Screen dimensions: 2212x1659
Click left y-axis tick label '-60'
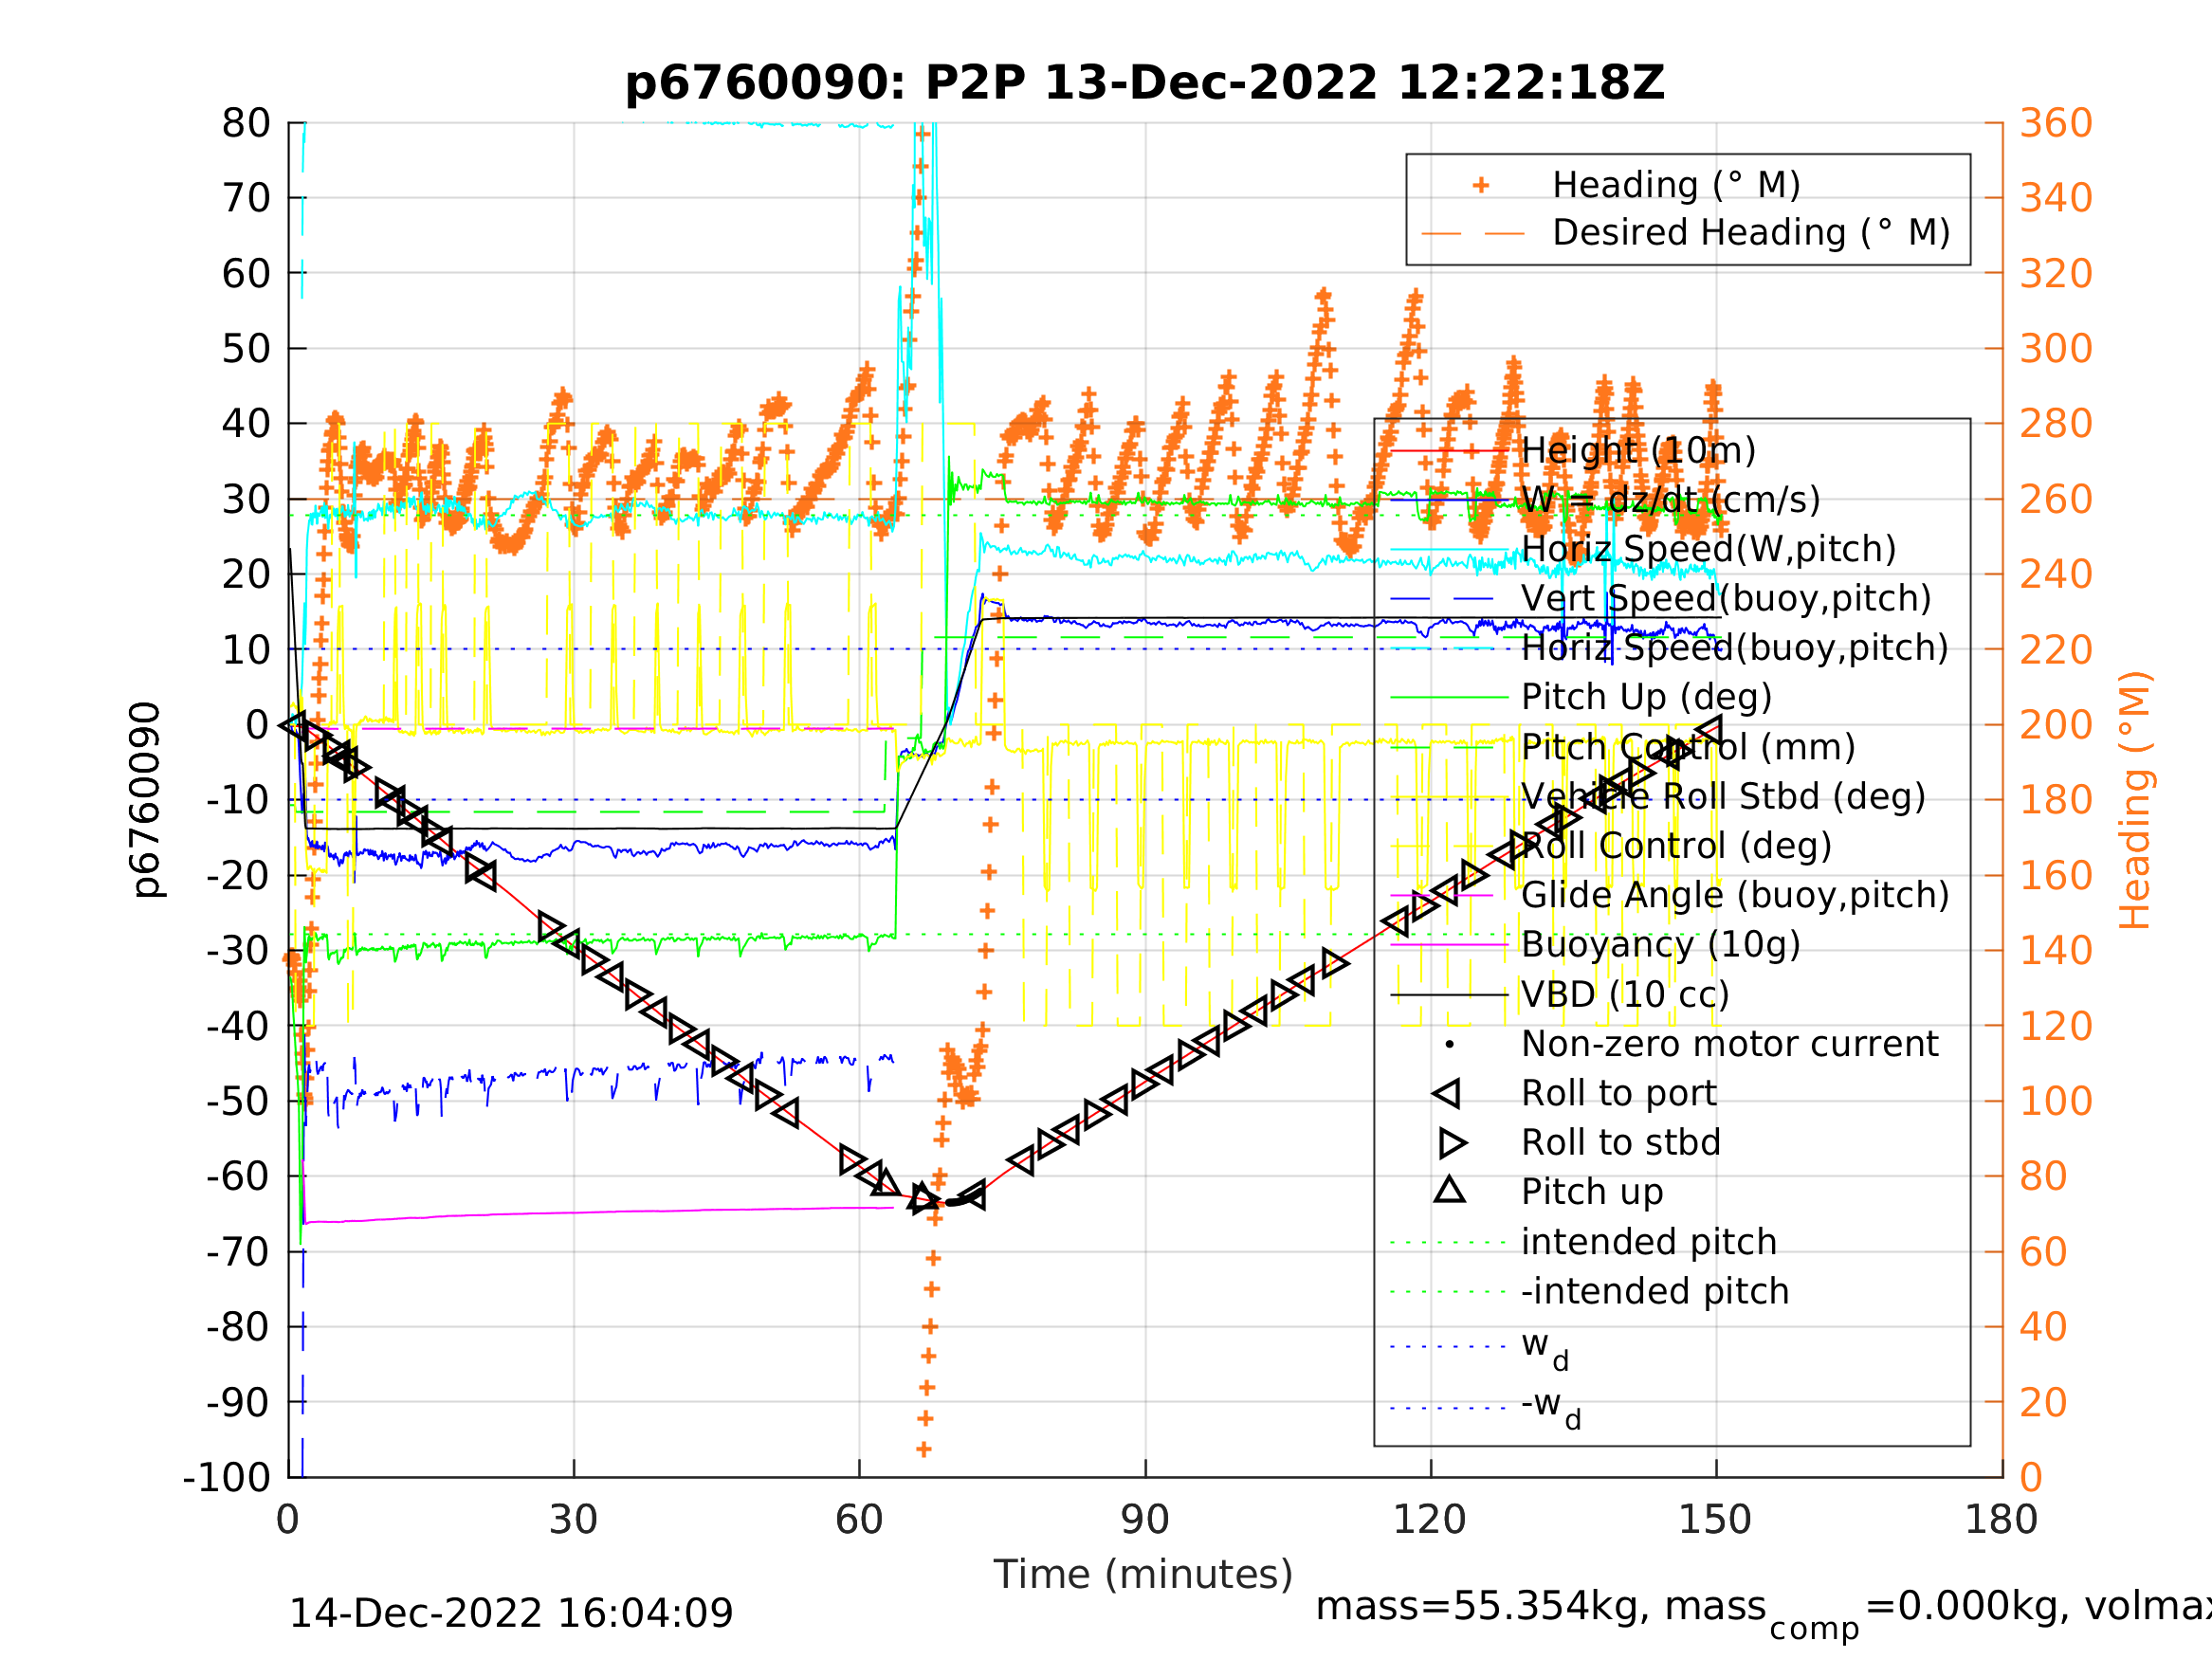tap(238, 1177)
